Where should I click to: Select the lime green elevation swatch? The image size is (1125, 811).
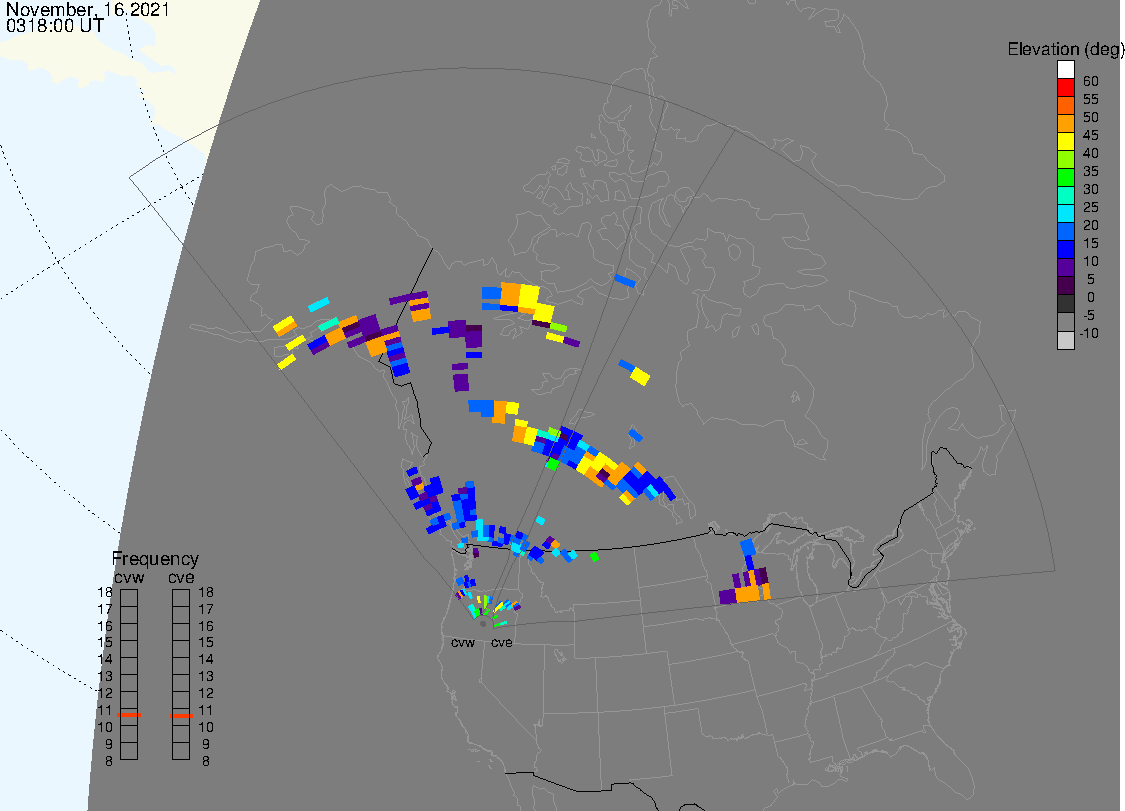coord(1065,159)
